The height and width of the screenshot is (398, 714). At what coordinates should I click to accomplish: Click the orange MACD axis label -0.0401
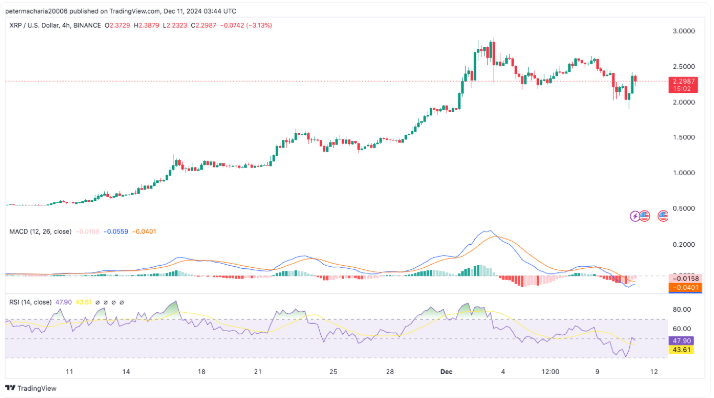[x=685, y=287]
